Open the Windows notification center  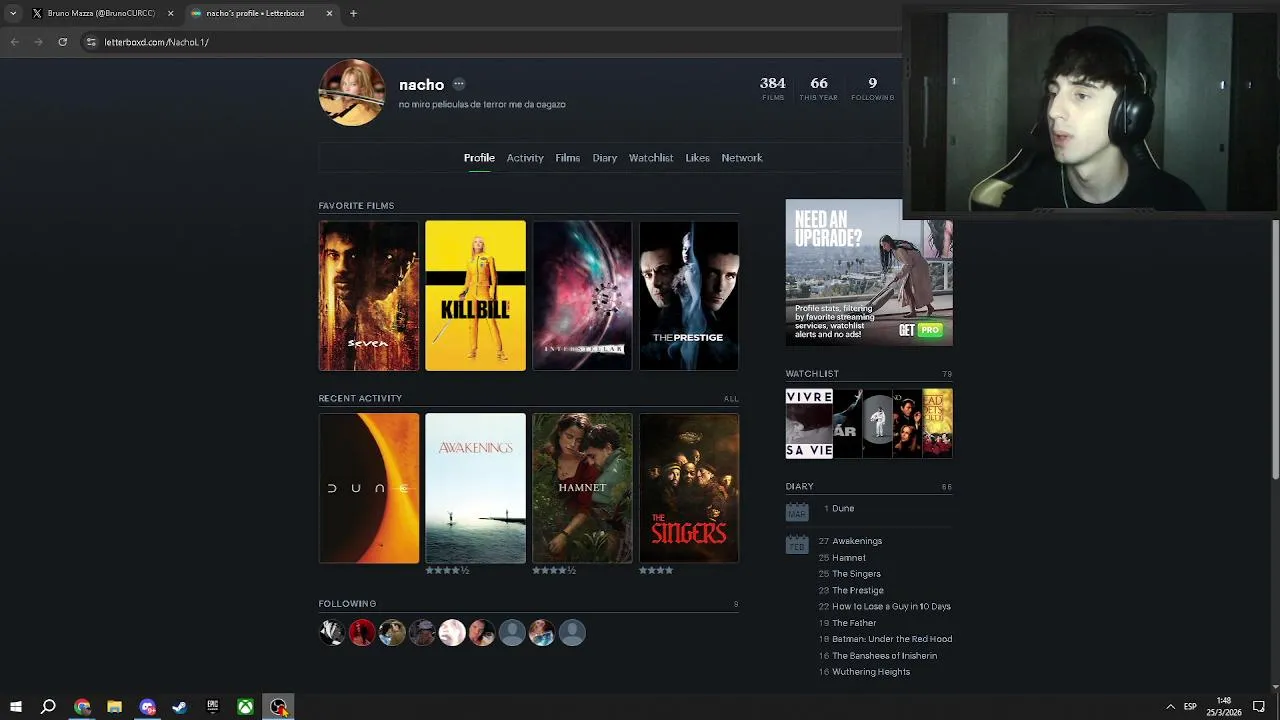(1259, 707)
